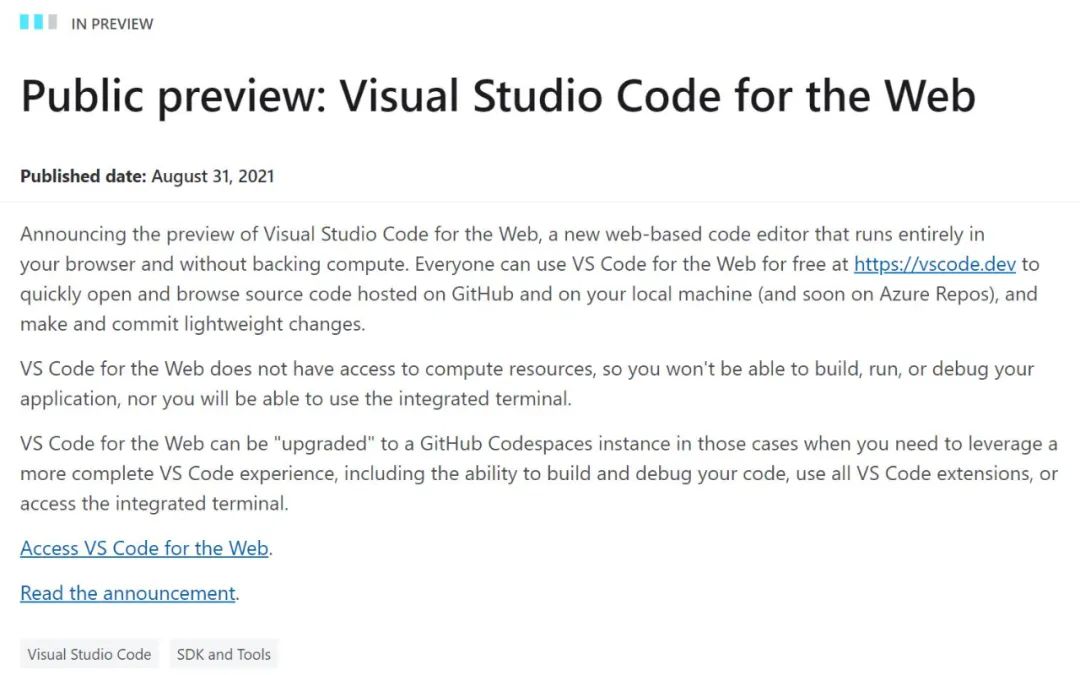Open Access VS Code for the Web link
1080x675 pixels.
pos(144,548)
